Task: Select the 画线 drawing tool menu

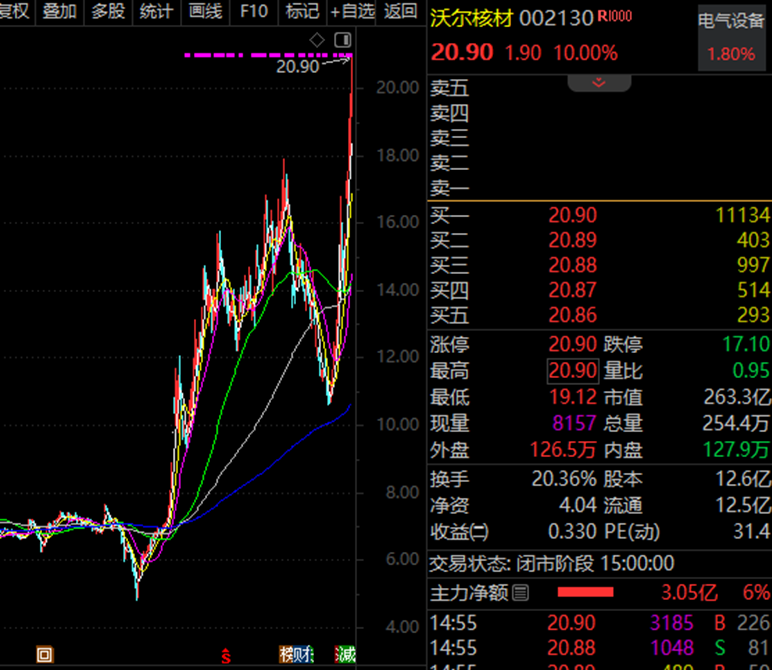Action: click(205, 11)
